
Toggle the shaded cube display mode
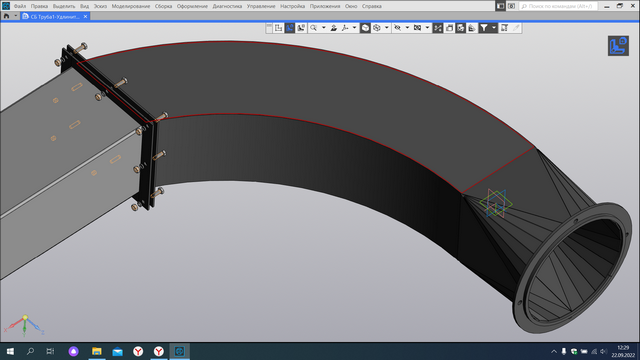coord(365,28)
